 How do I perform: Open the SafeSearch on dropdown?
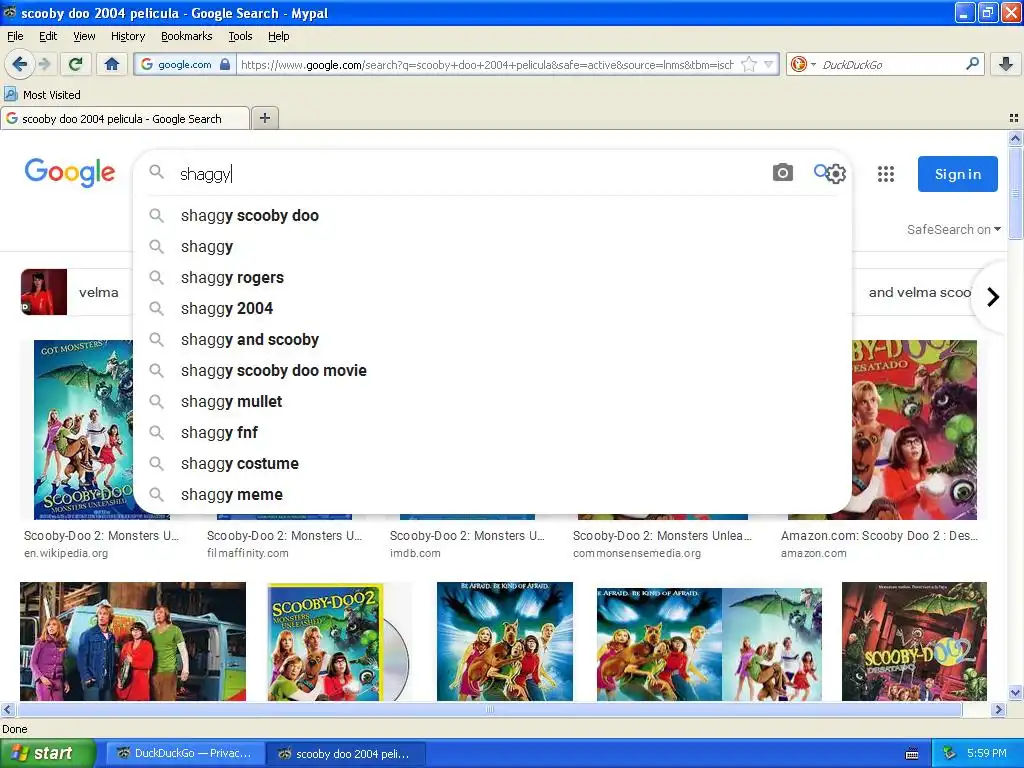953,229
